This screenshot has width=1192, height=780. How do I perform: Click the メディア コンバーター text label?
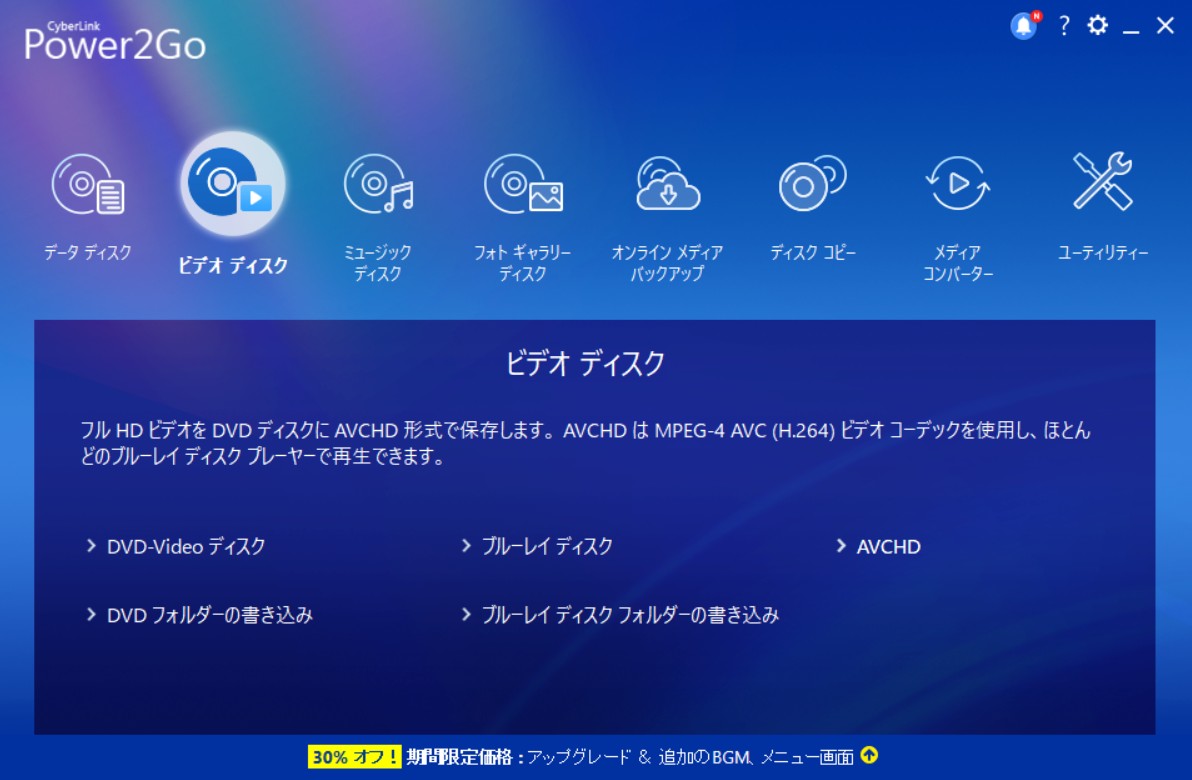tap(958, 263)
